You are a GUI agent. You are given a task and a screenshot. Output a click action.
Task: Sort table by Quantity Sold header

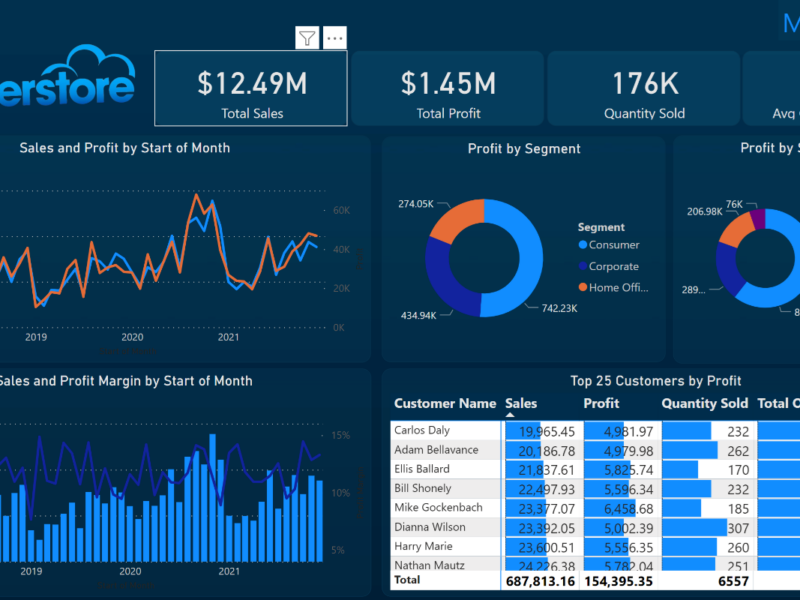click(704, 403)
